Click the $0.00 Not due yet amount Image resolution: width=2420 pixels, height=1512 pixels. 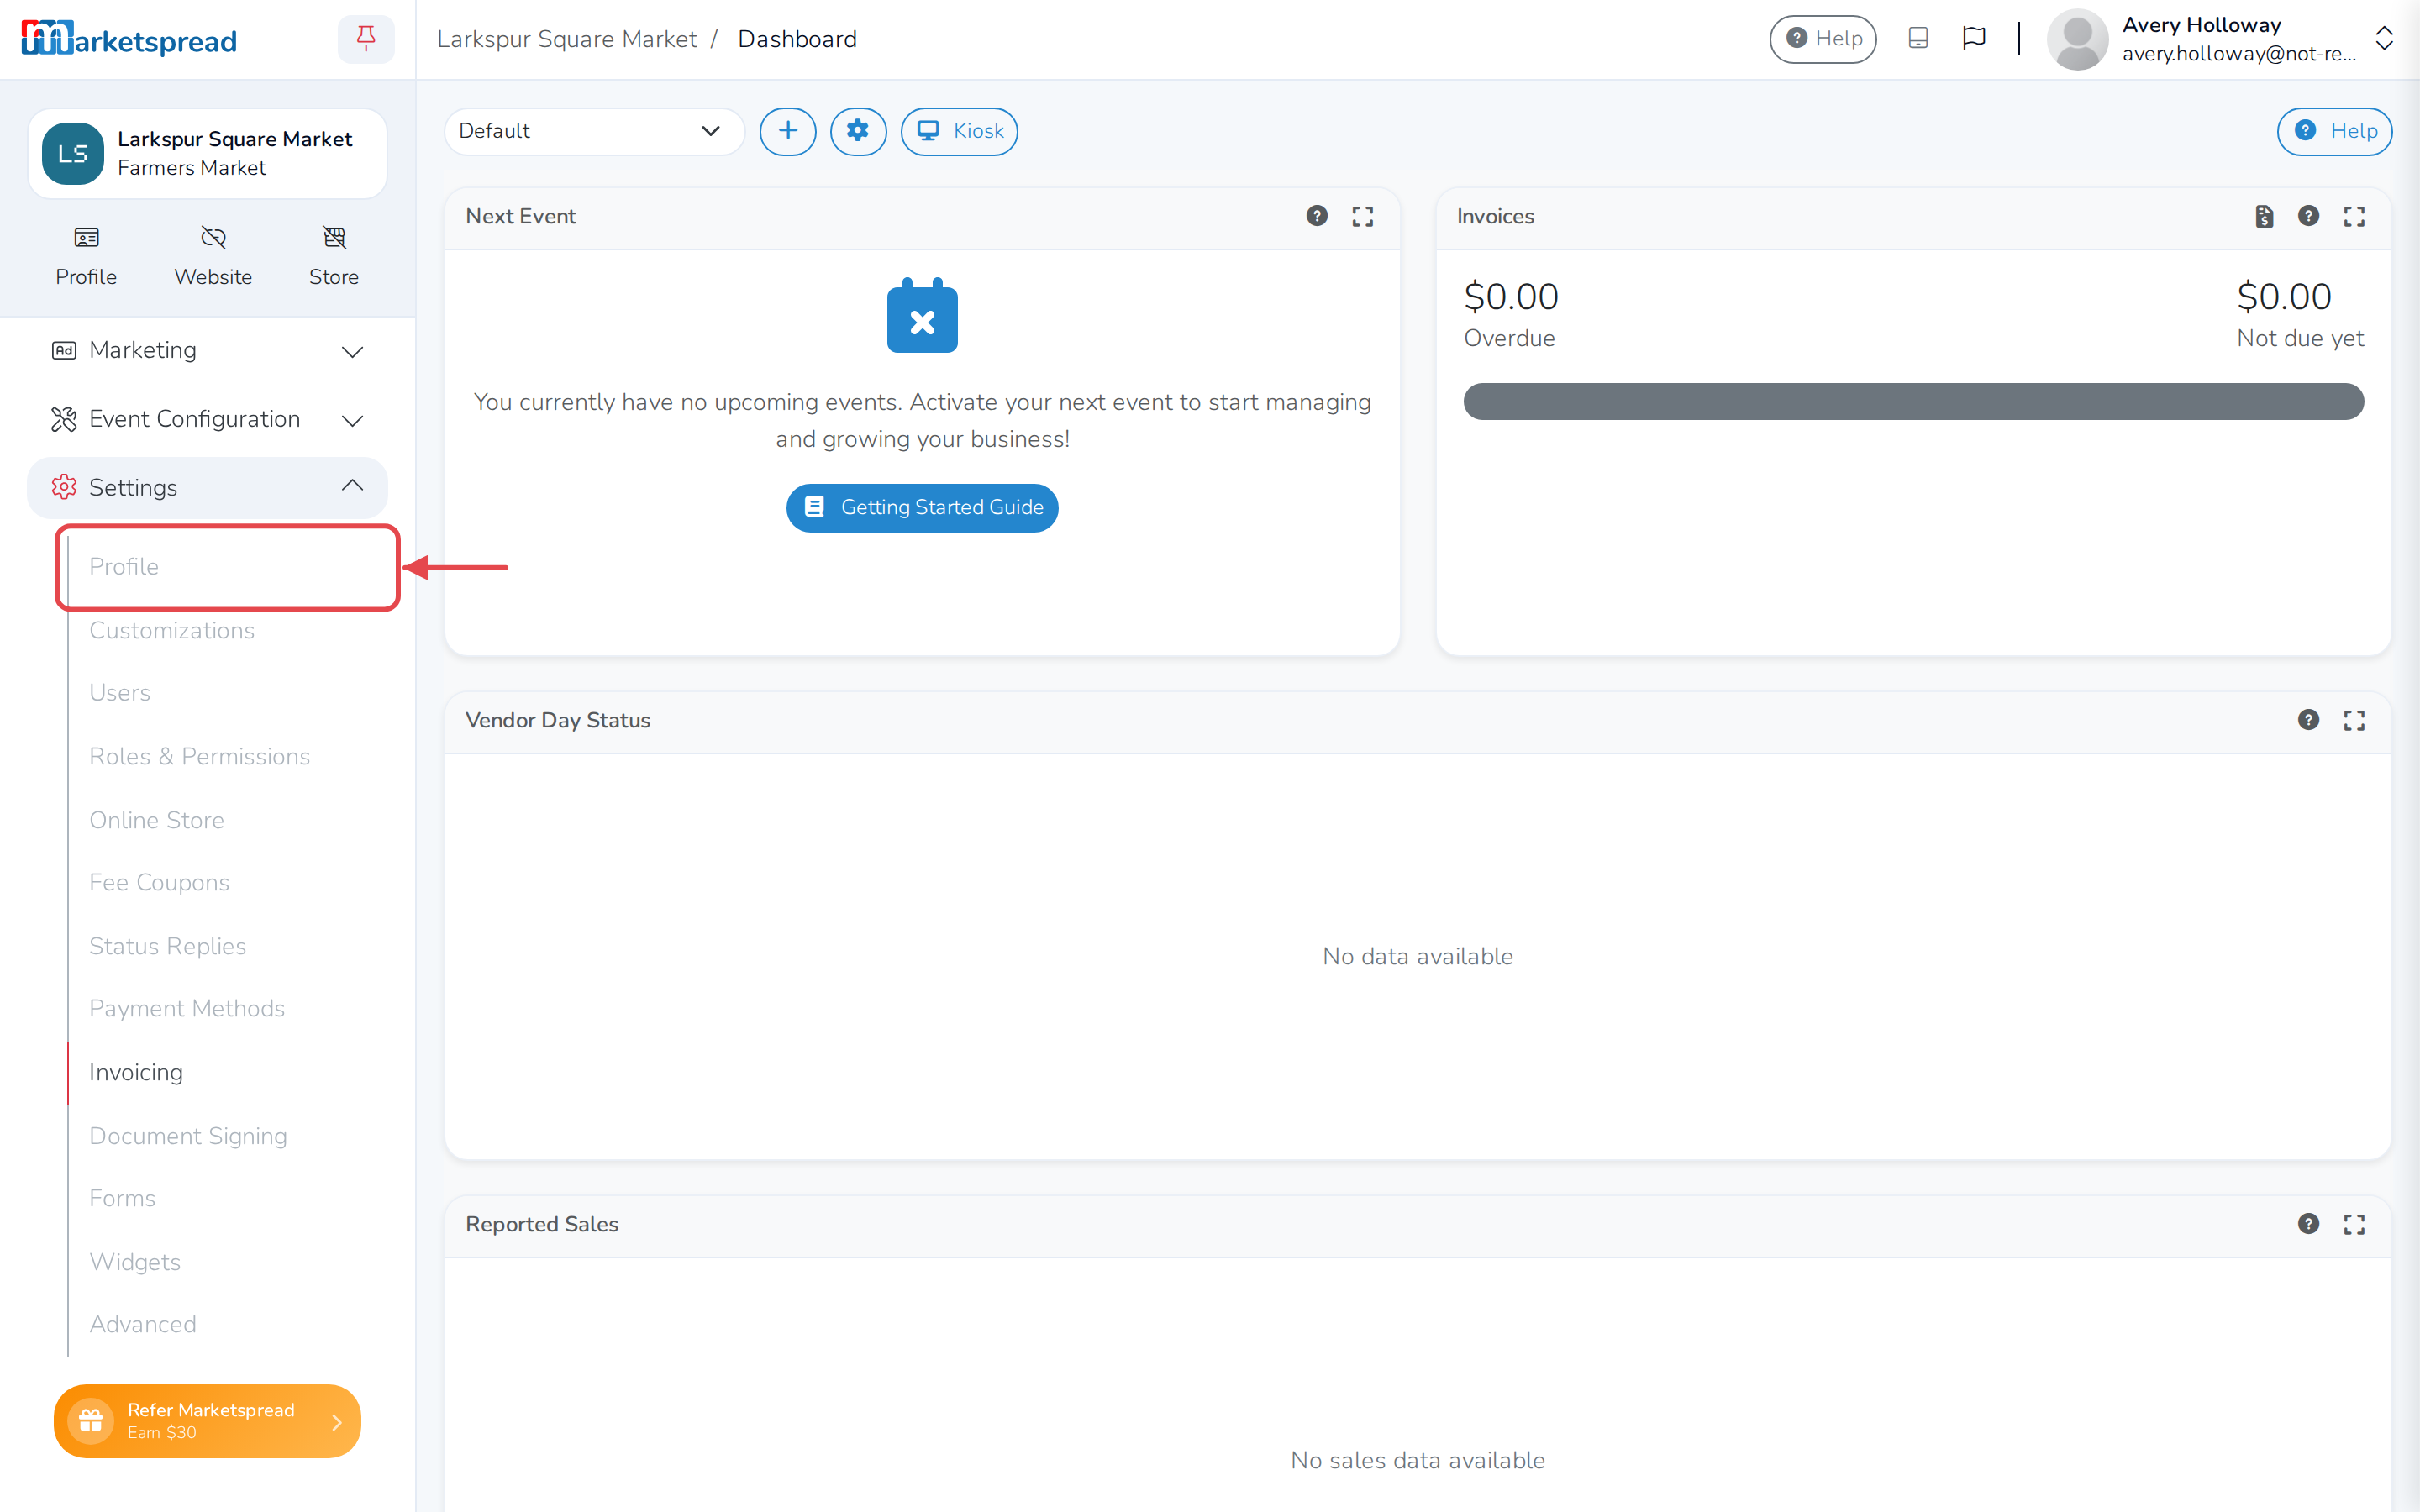click(x=2284, y=296)
